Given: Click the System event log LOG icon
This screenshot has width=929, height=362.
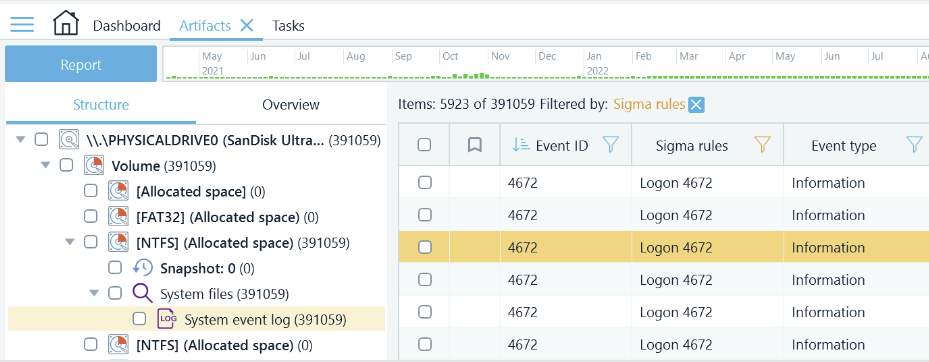Looking at the screenshot, I should (167, 319).
